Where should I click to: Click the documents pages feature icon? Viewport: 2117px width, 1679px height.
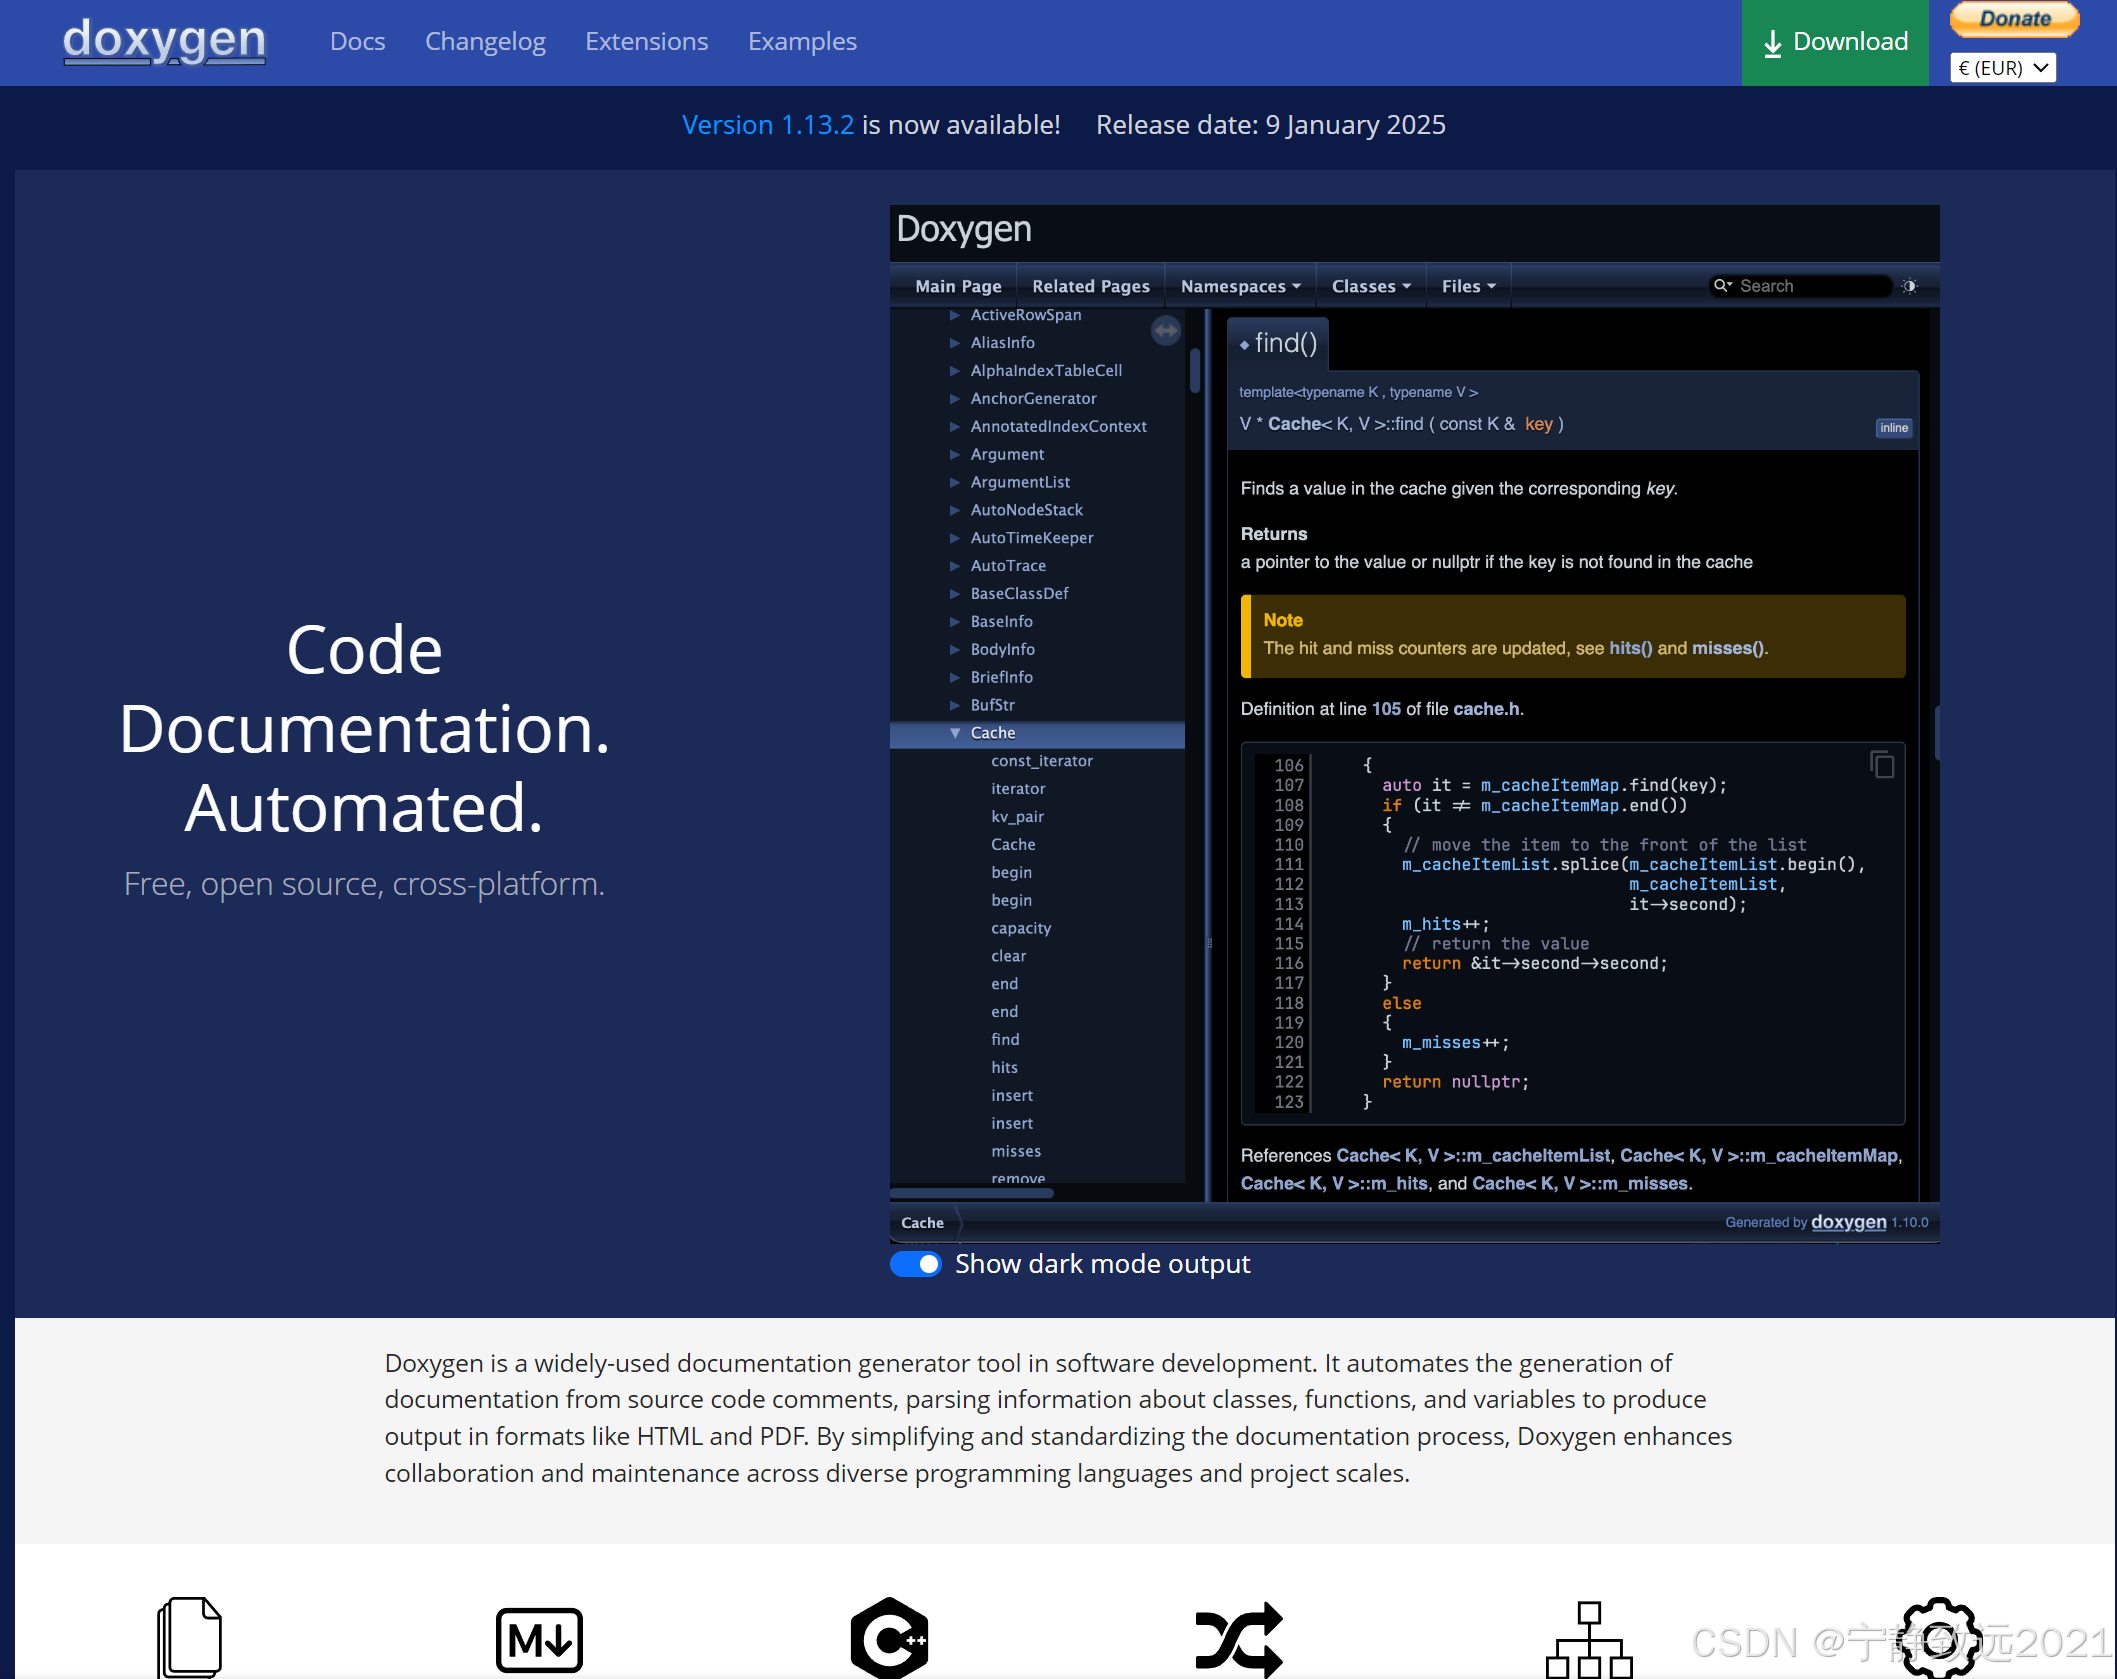(x=189, y=1637)
